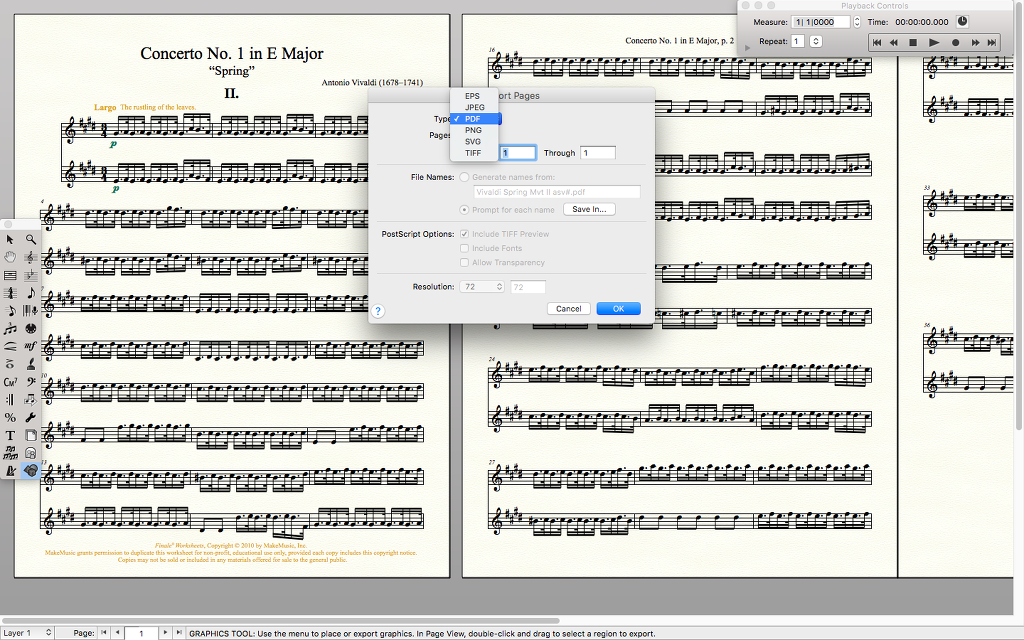Select the Mid-measure bass clef tool

tap(31, 382)
